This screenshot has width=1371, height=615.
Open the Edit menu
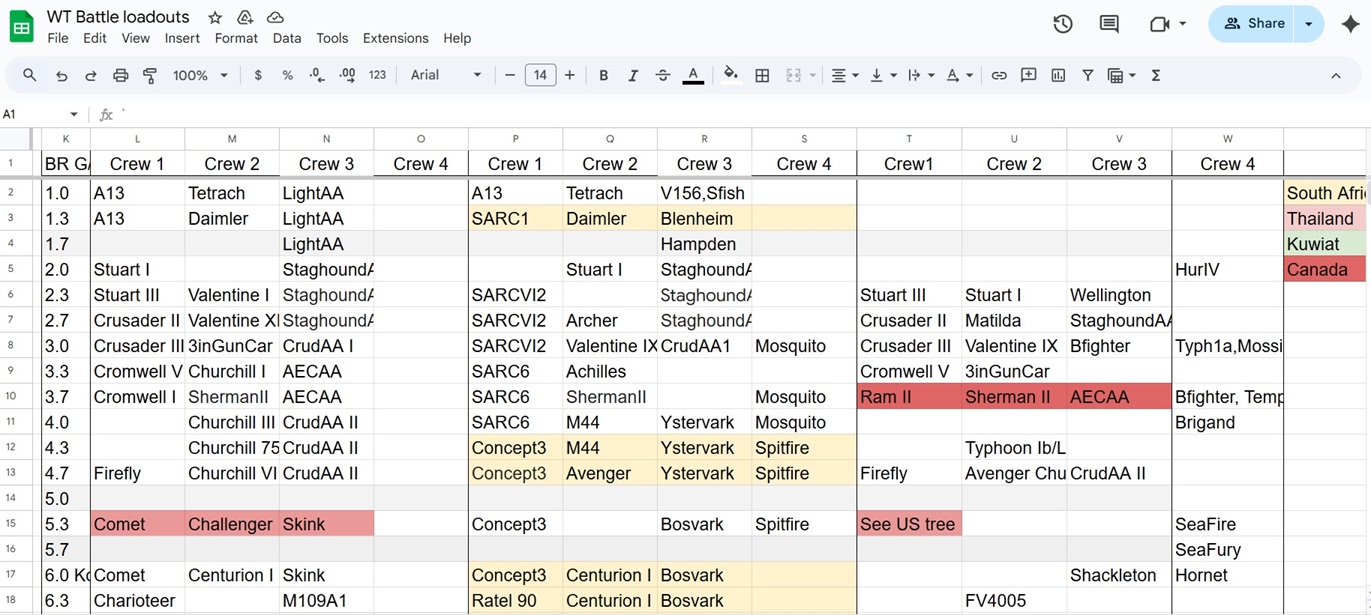(95, 38)
